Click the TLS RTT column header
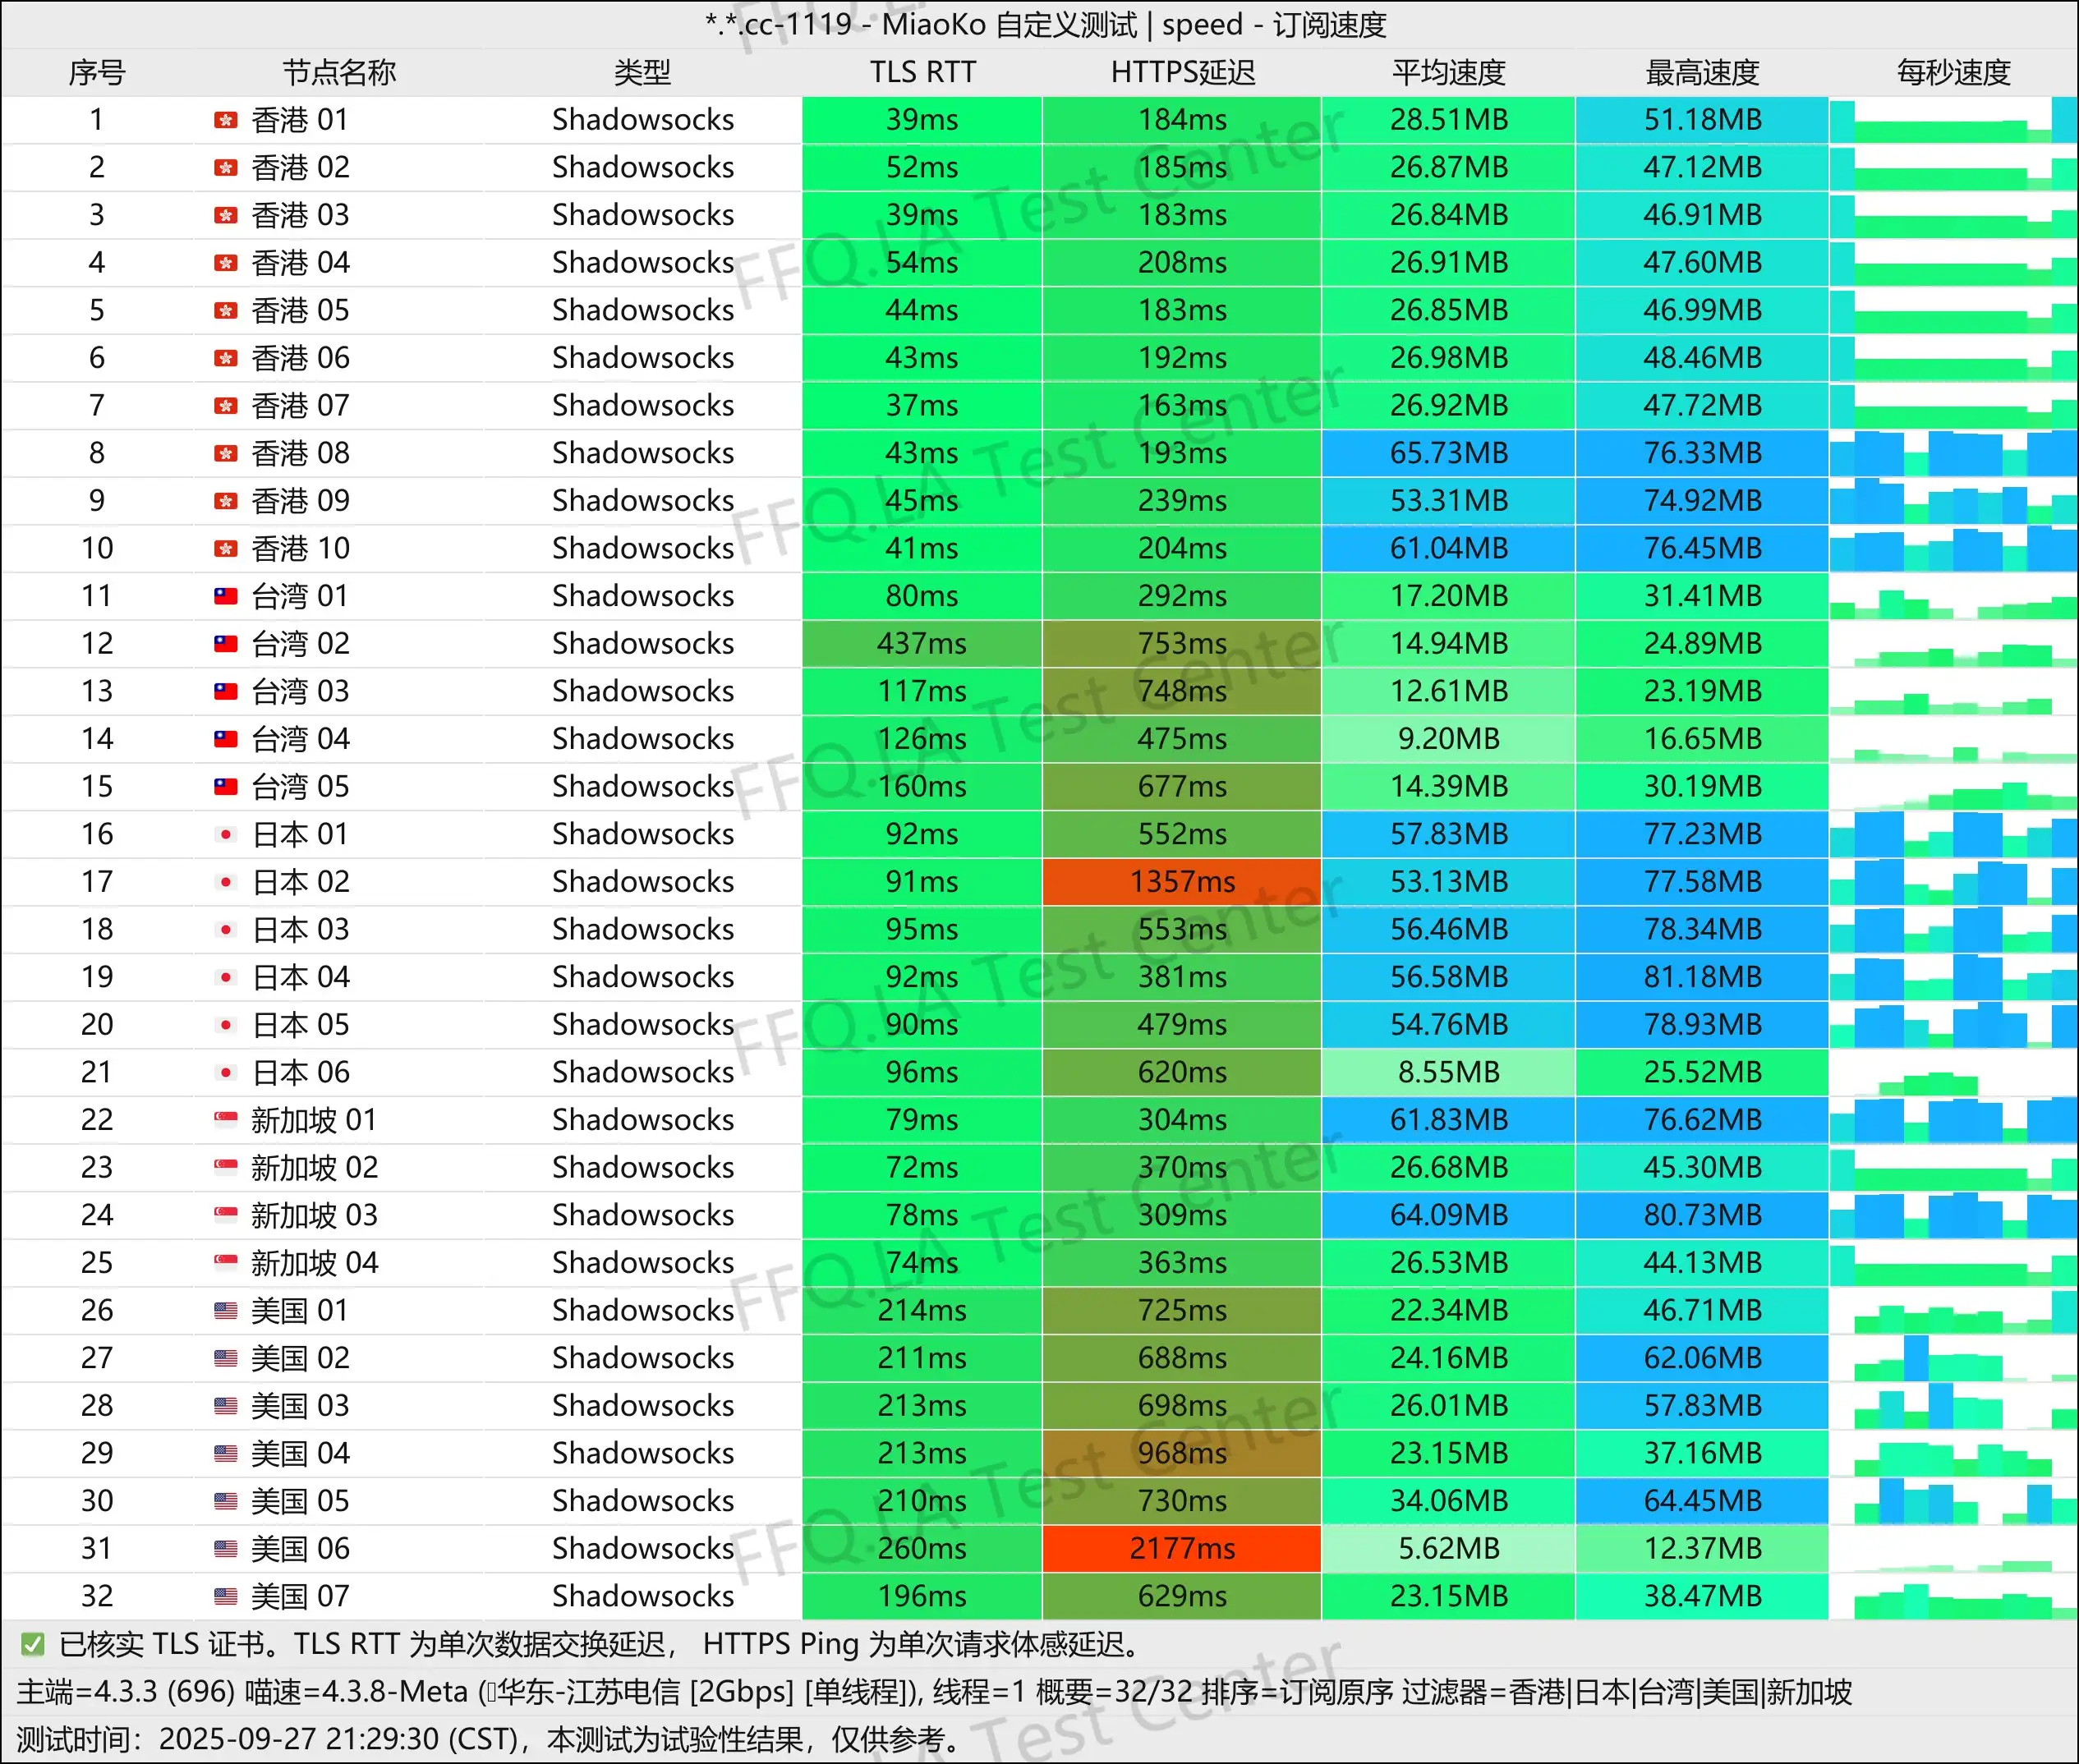 (922, 72)
